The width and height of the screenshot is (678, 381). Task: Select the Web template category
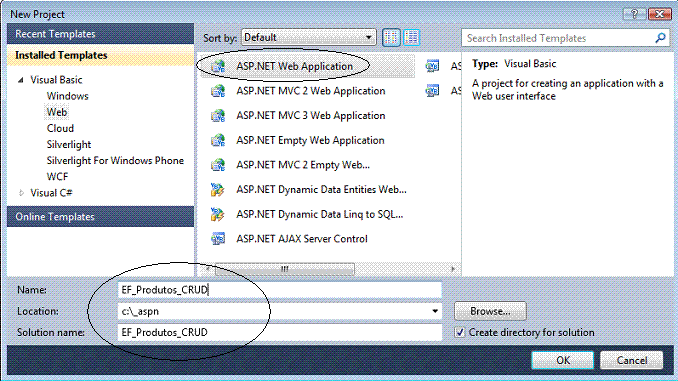[57, 112]
